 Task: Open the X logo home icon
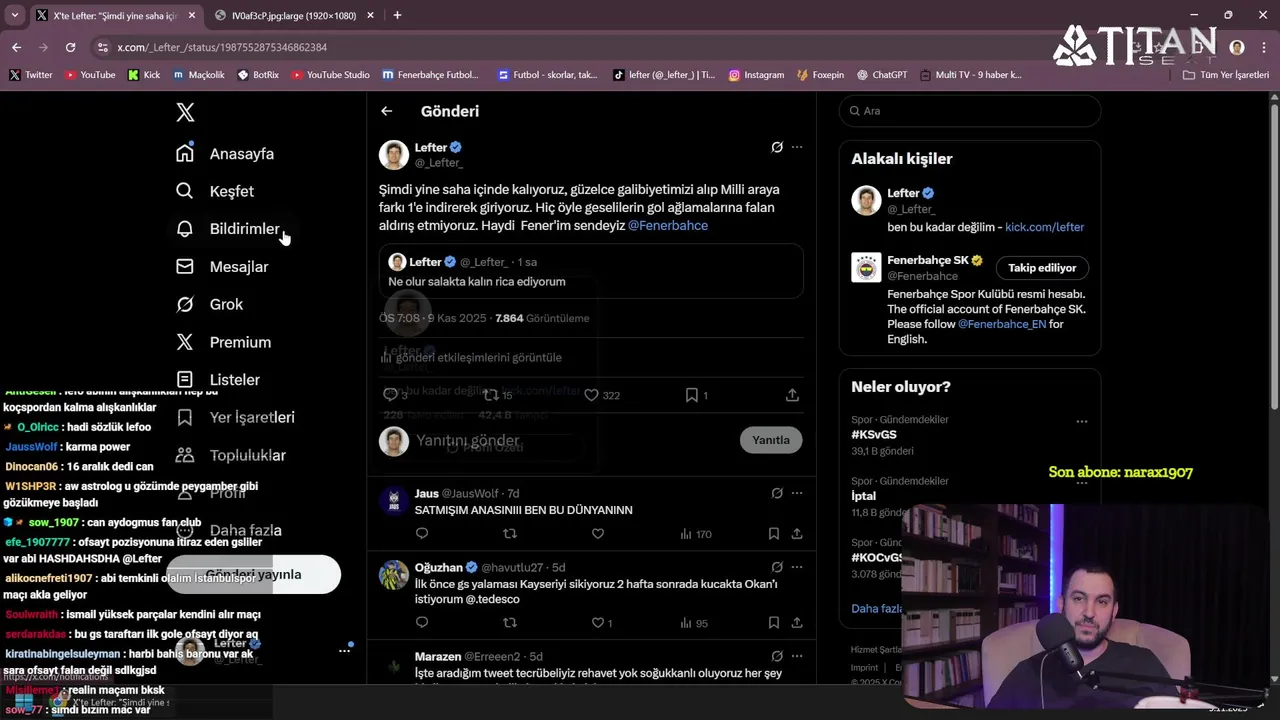185,112
